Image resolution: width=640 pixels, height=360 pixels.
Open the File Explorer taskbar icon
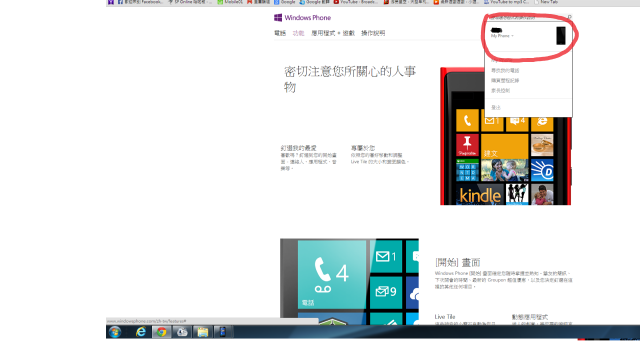coord(202,332)
